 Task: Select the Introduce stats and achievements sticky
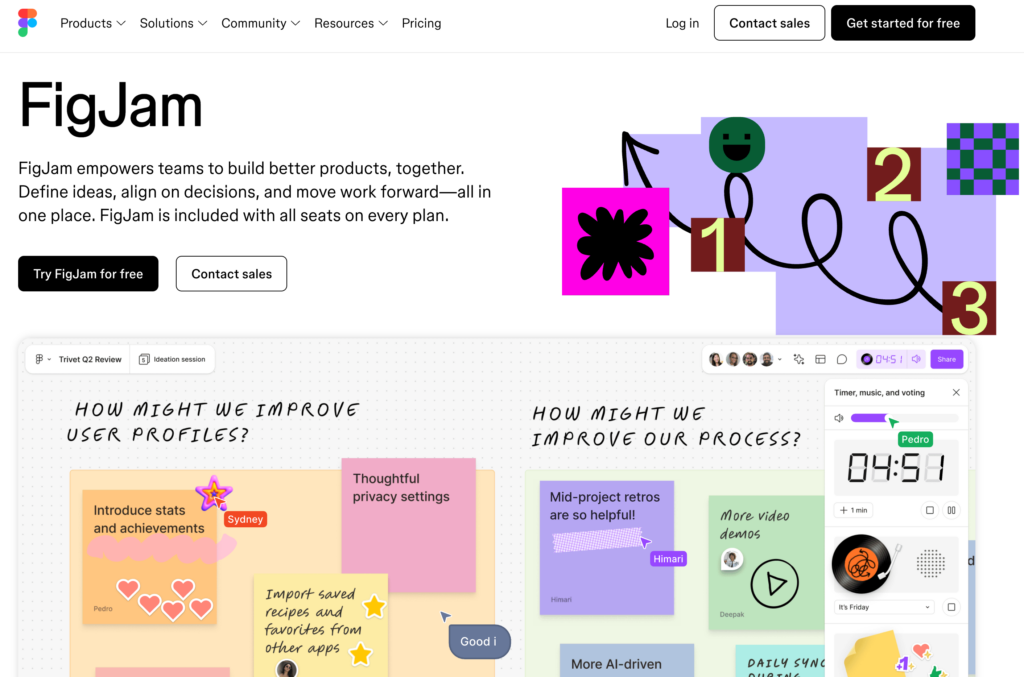click(150, 556)
